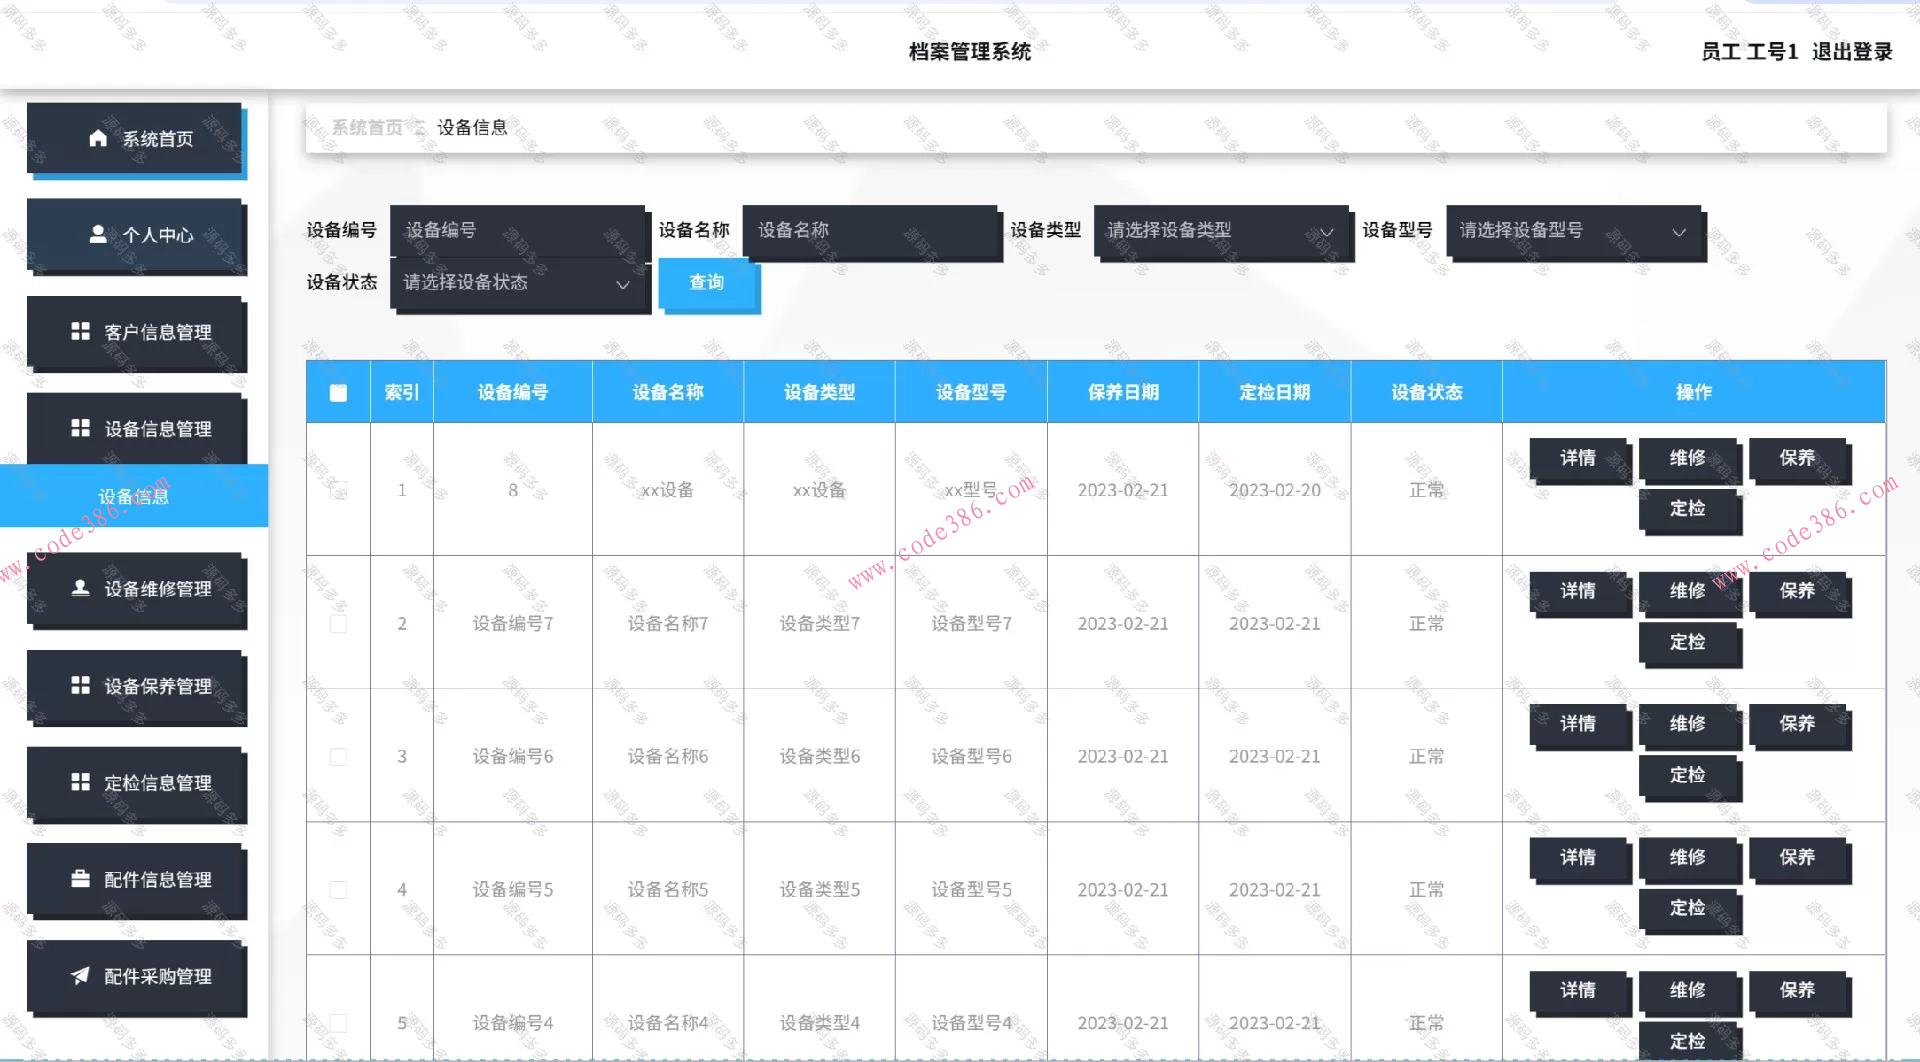Click the grid icon beside 设备保养管理

(82, 686)
